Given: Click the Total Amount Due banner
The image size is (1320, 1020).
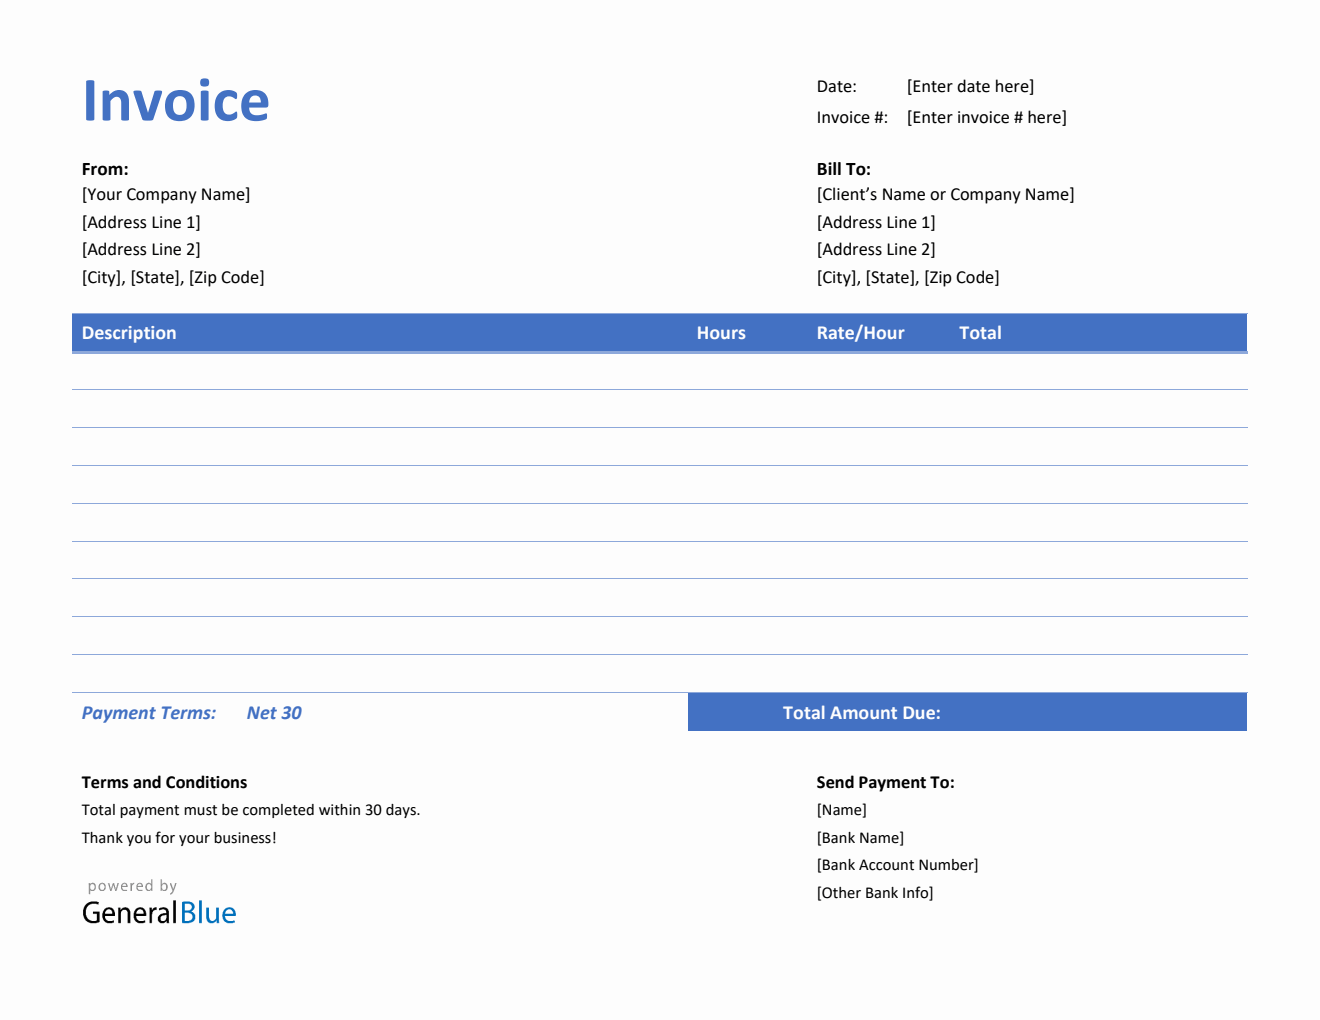Looking at the screenshot, I should click(x=861, y=712).
